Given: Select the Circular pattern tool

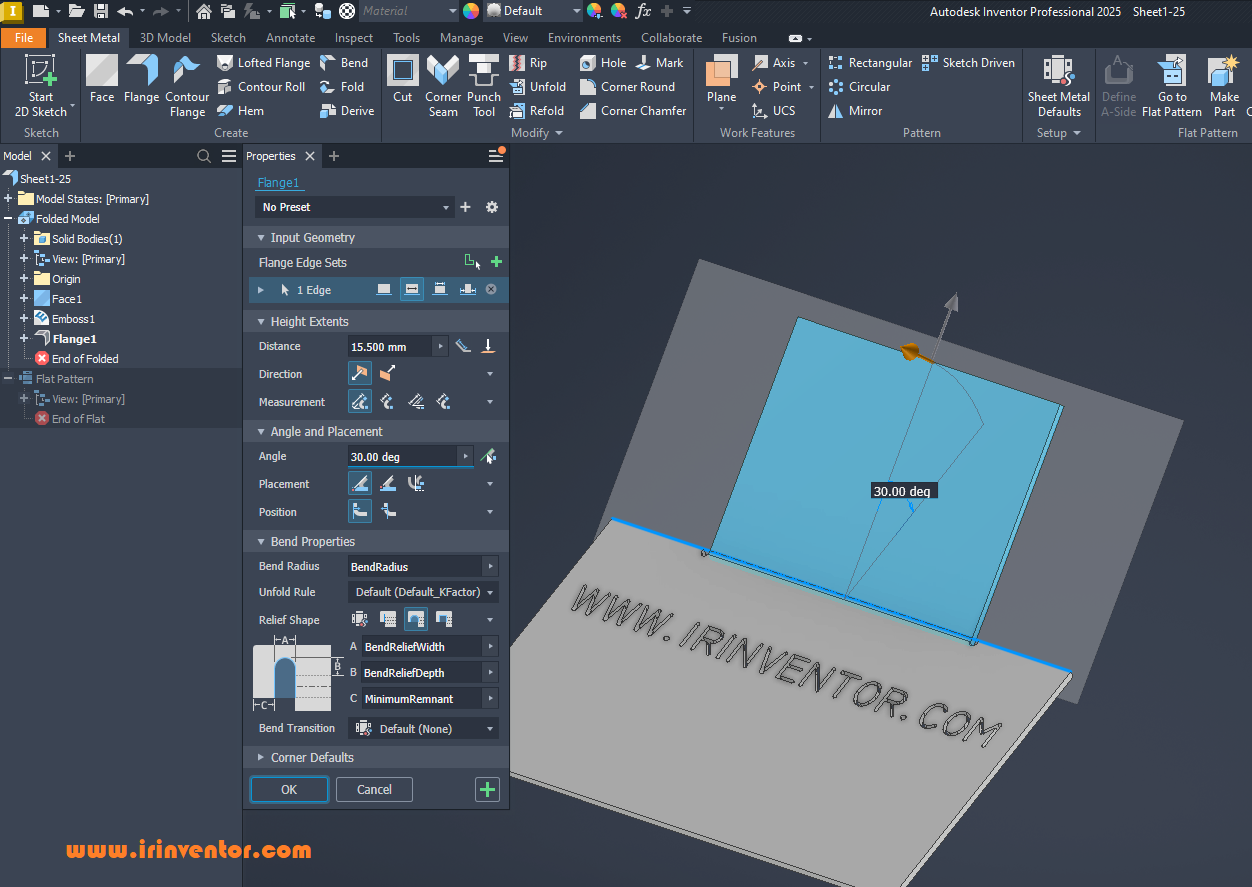Looking at the screenshot, I should (859, 86).
